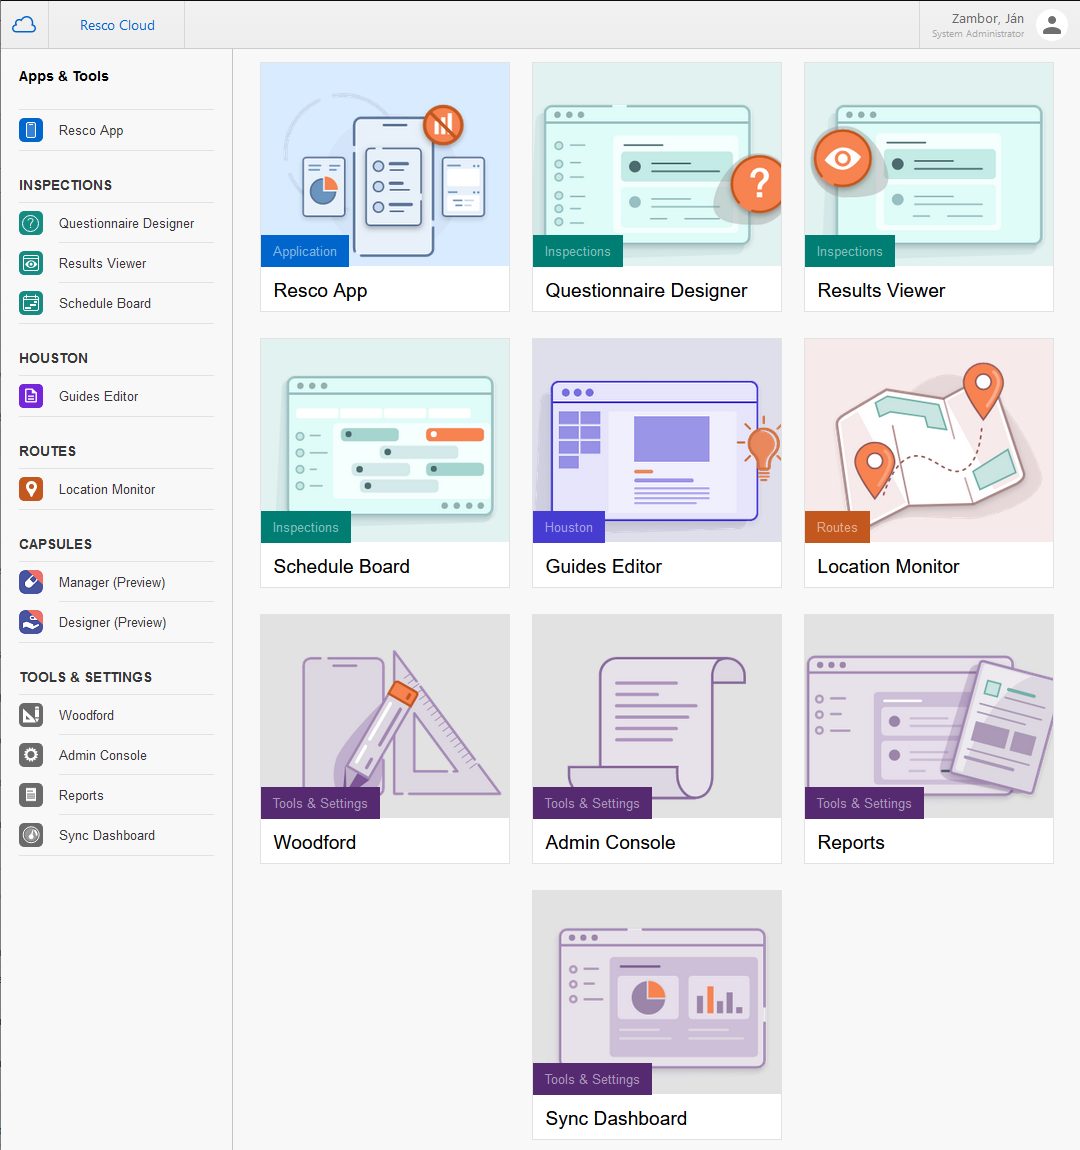Open the Sync Dashboard tile title link

click(x=616, y=1118)
